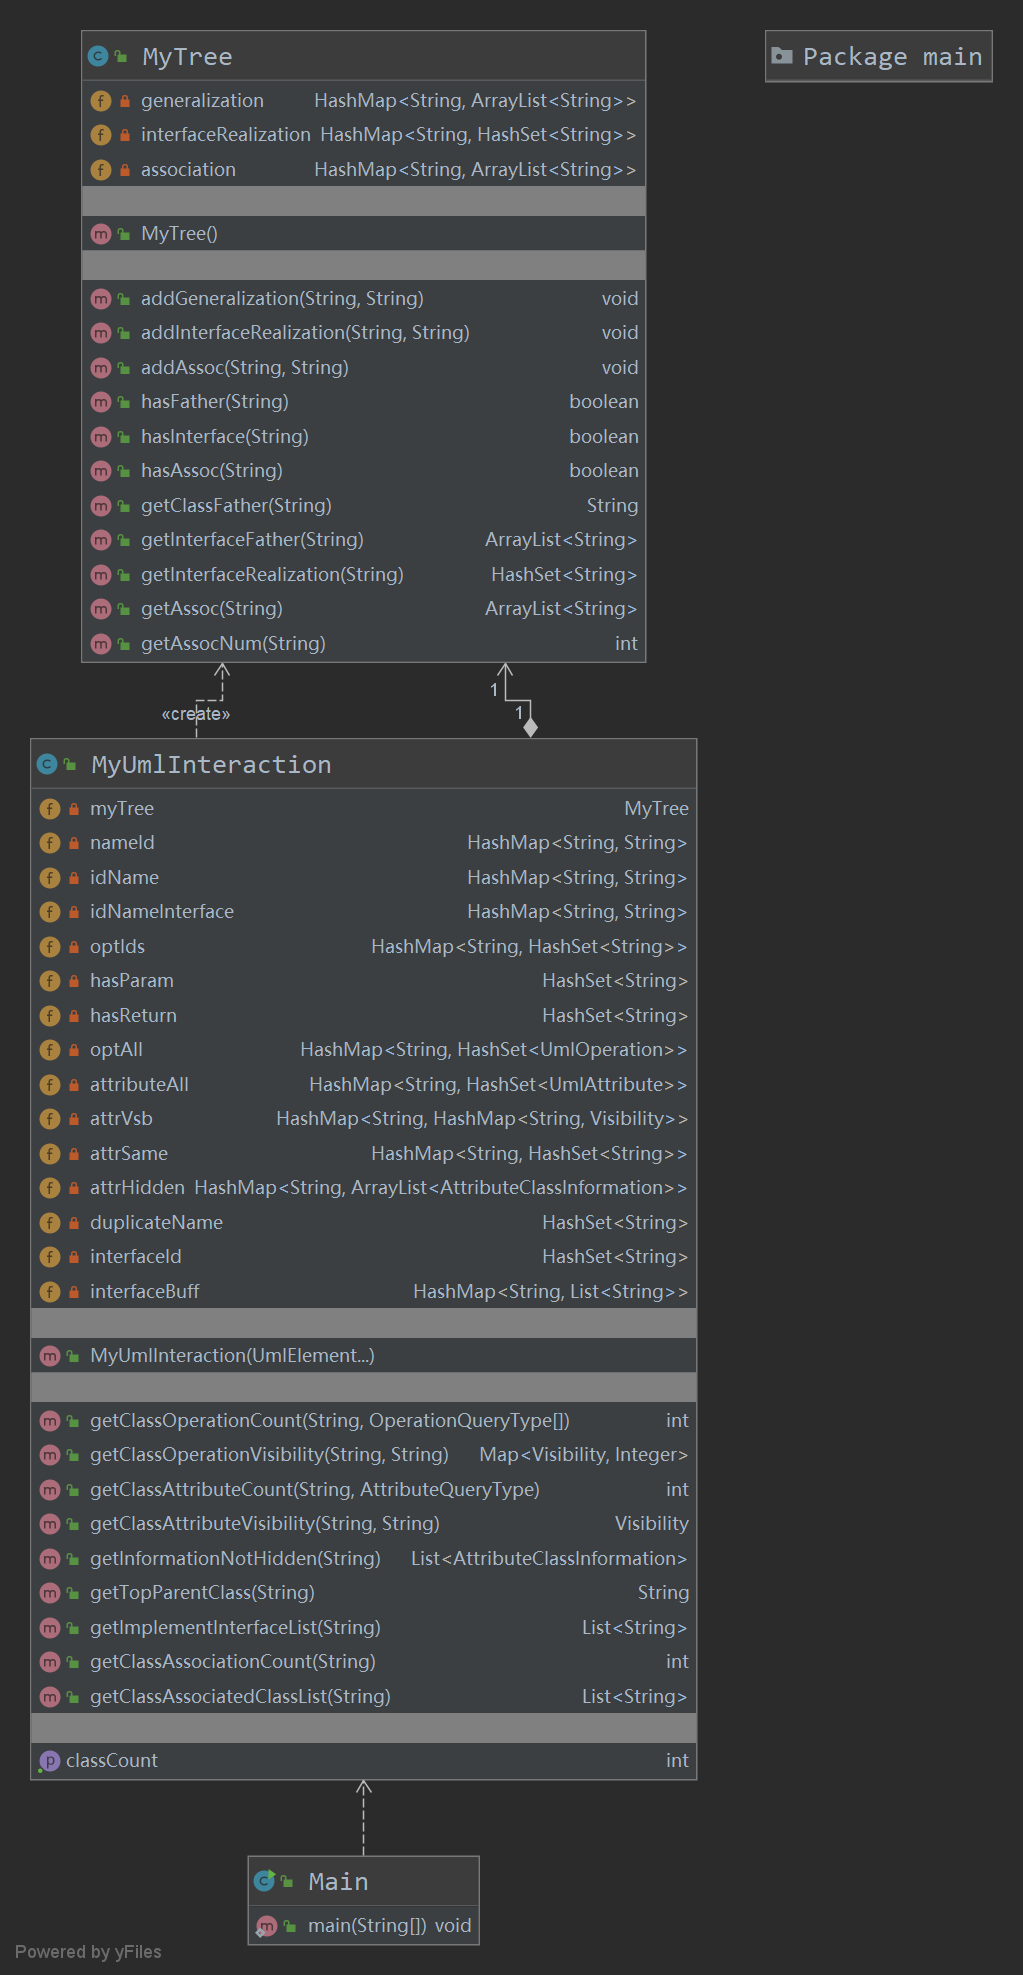Select the Main class title
The image size is (1023, 1975).
(338, 1882)
